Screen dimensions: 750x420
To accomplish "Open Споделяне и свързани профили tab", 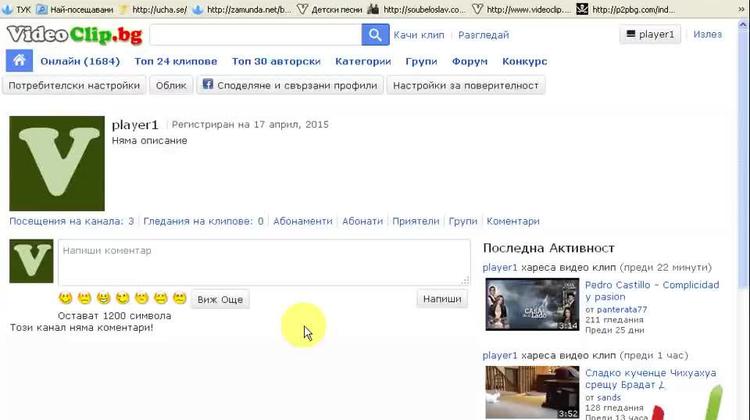I will pos(290,86).
